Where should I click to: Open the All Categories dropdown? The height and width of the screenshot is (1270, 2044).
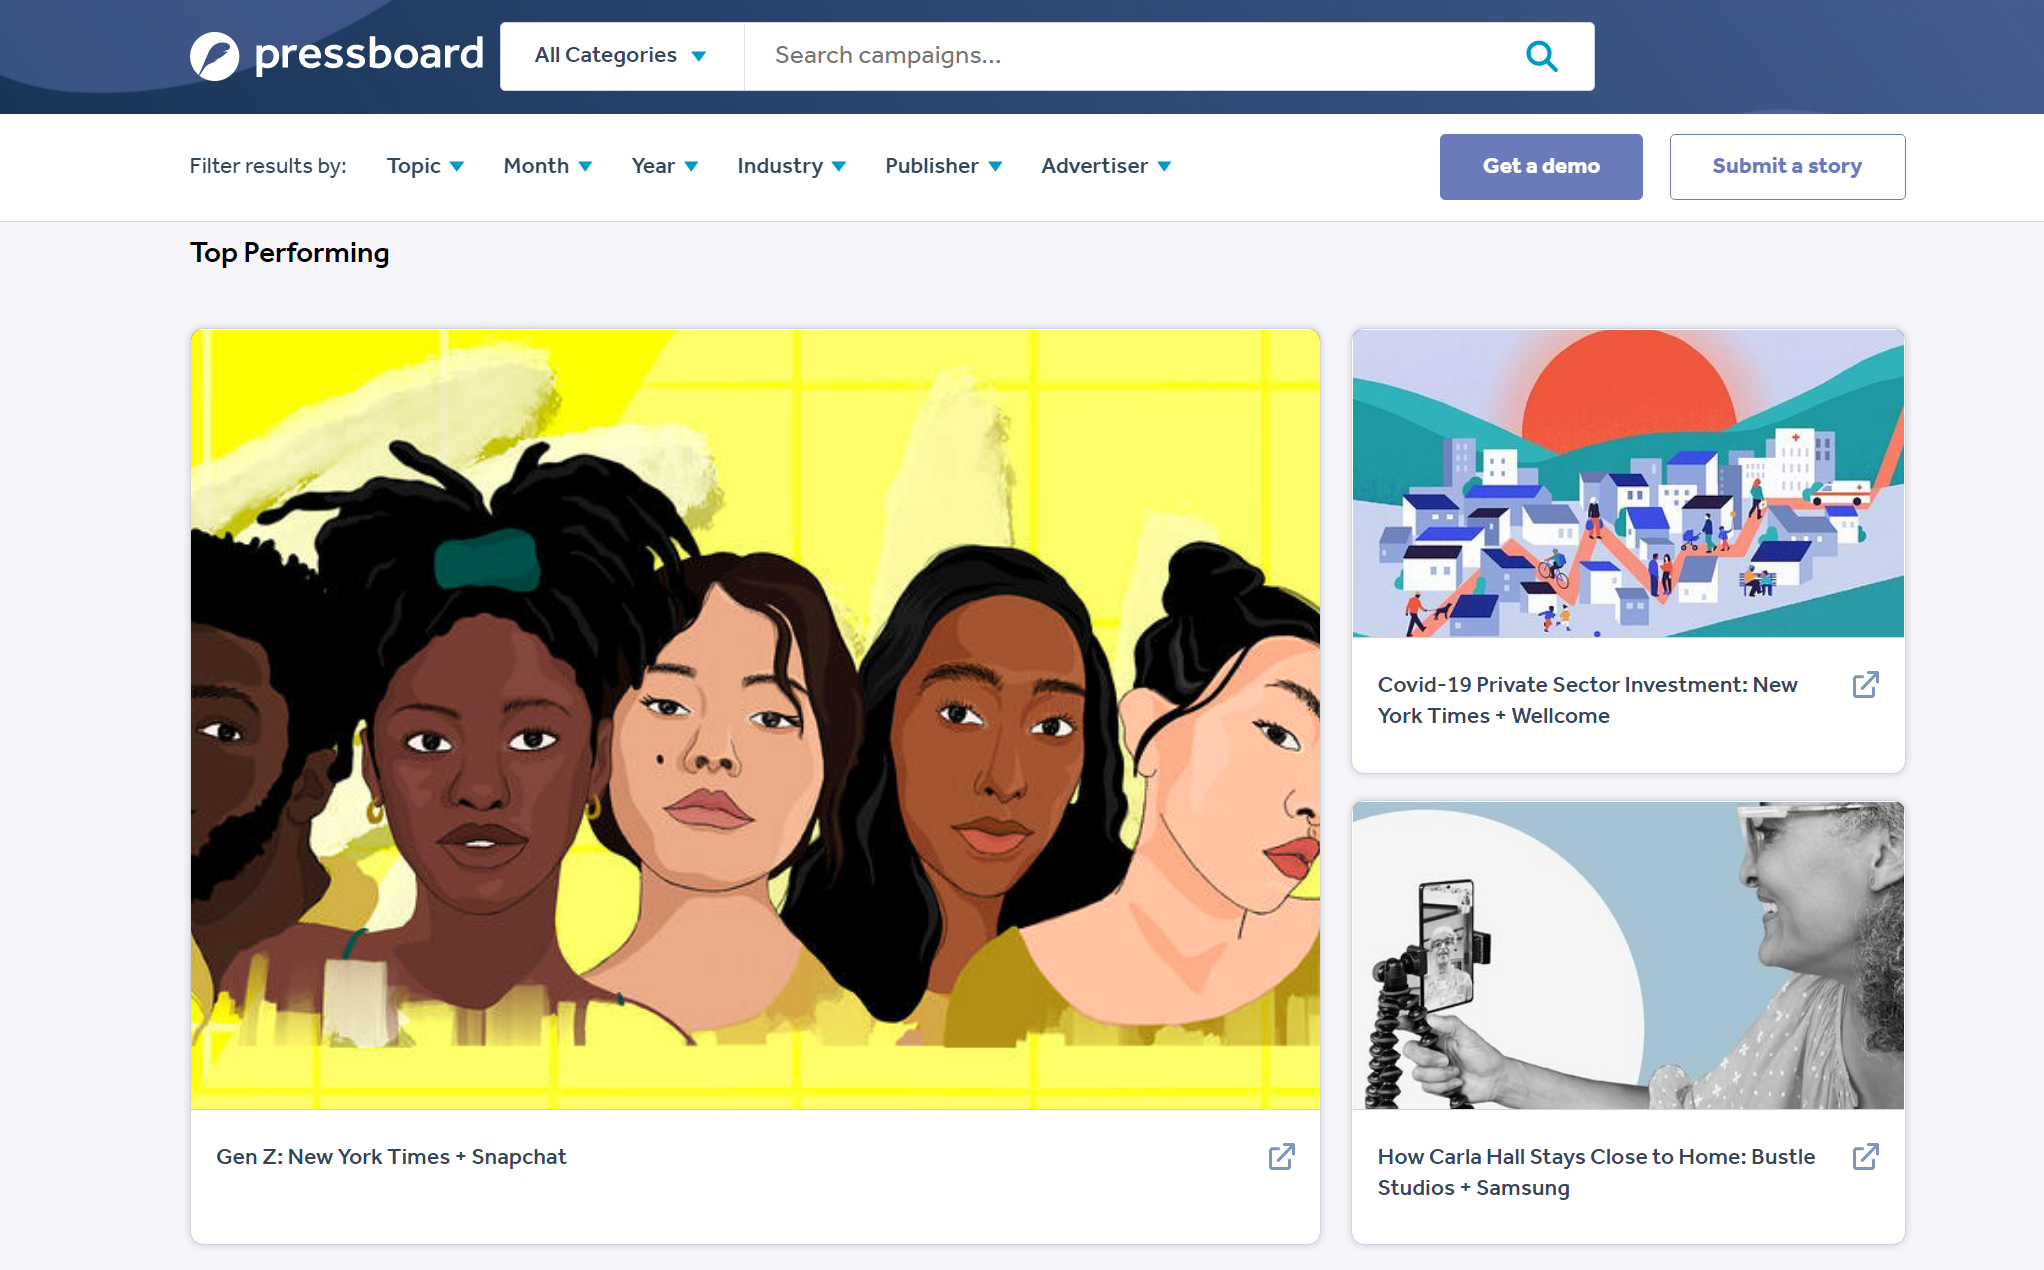[621, 56]
